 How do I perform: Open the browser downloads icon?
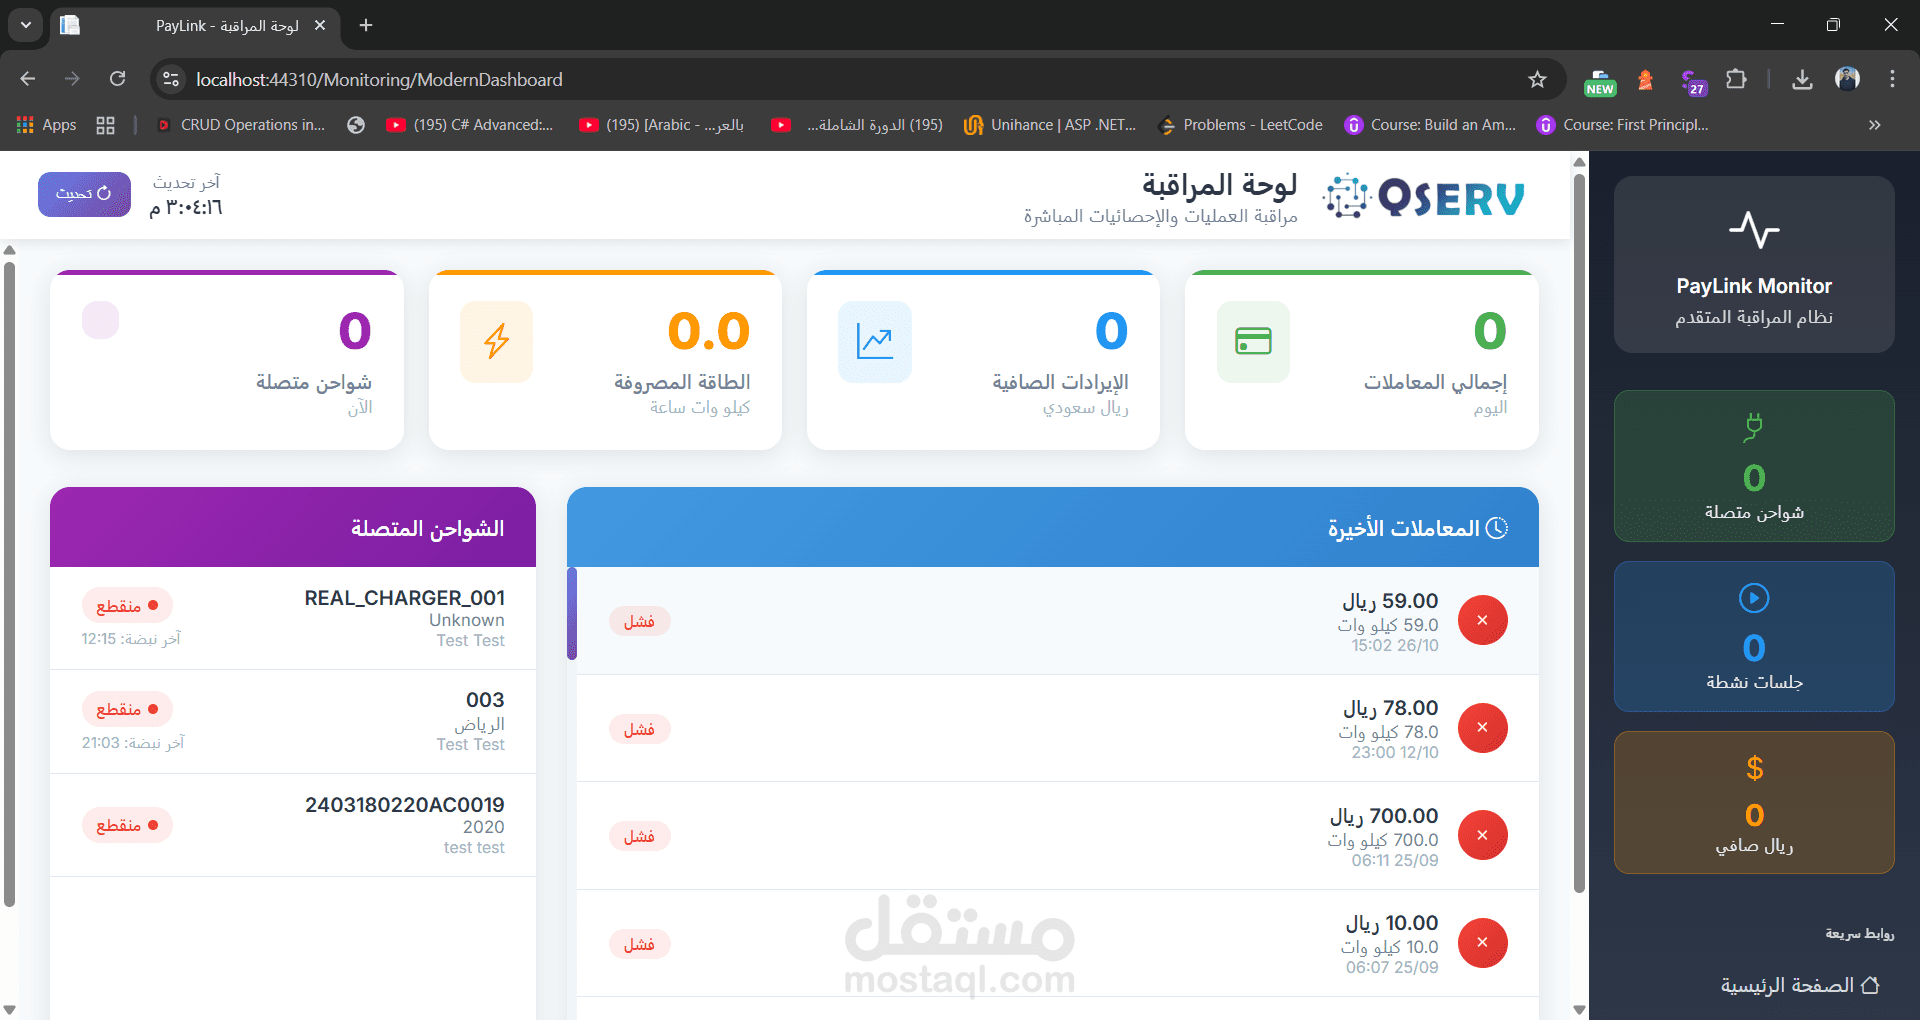point(1802,79)
